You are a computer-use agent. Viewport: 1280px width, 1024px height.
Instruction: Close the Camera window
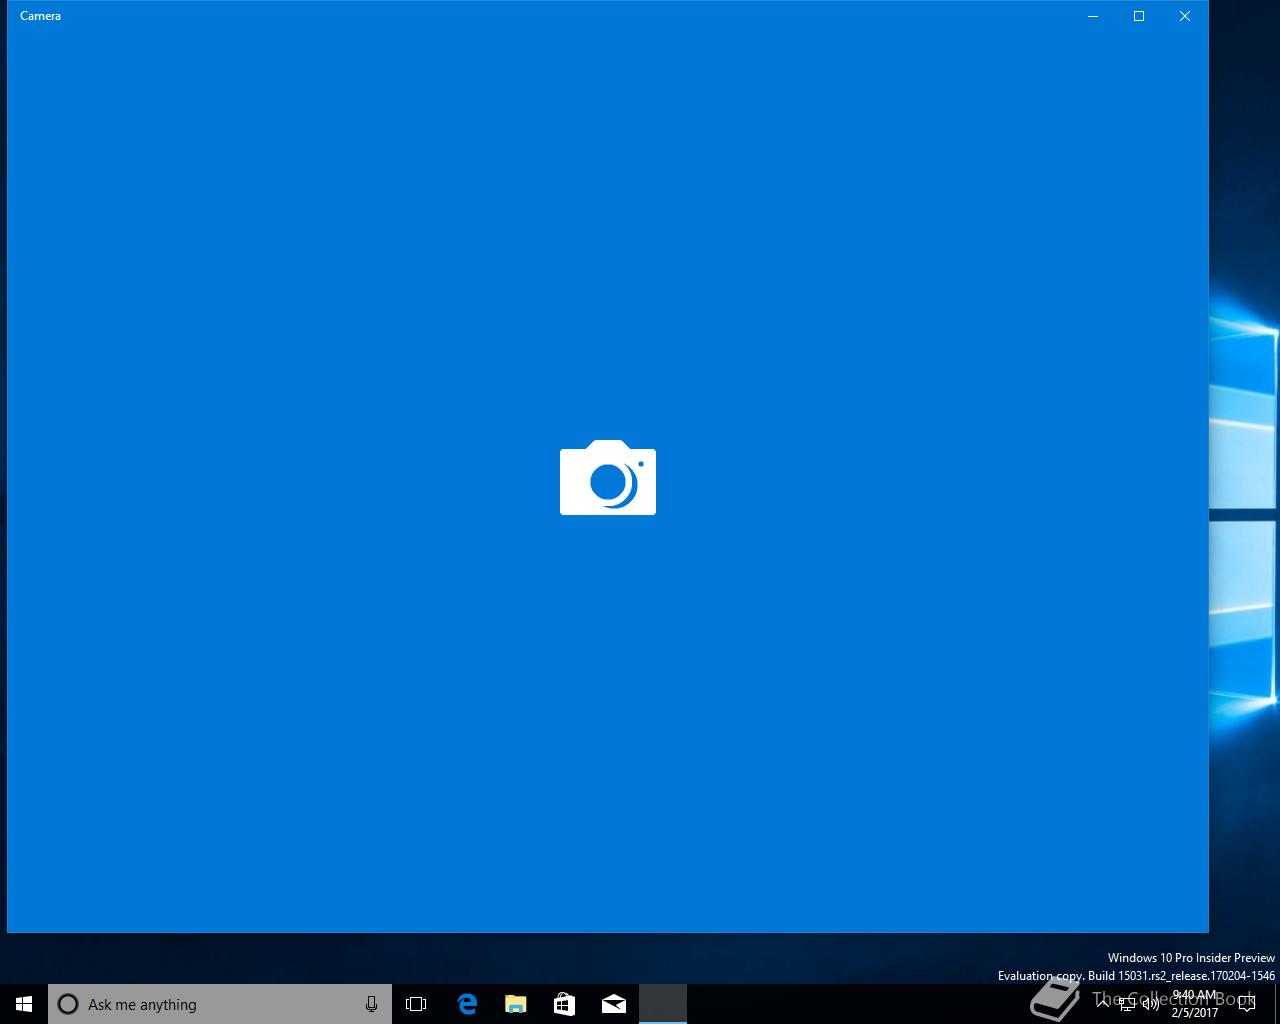[x=1185, y=16]
